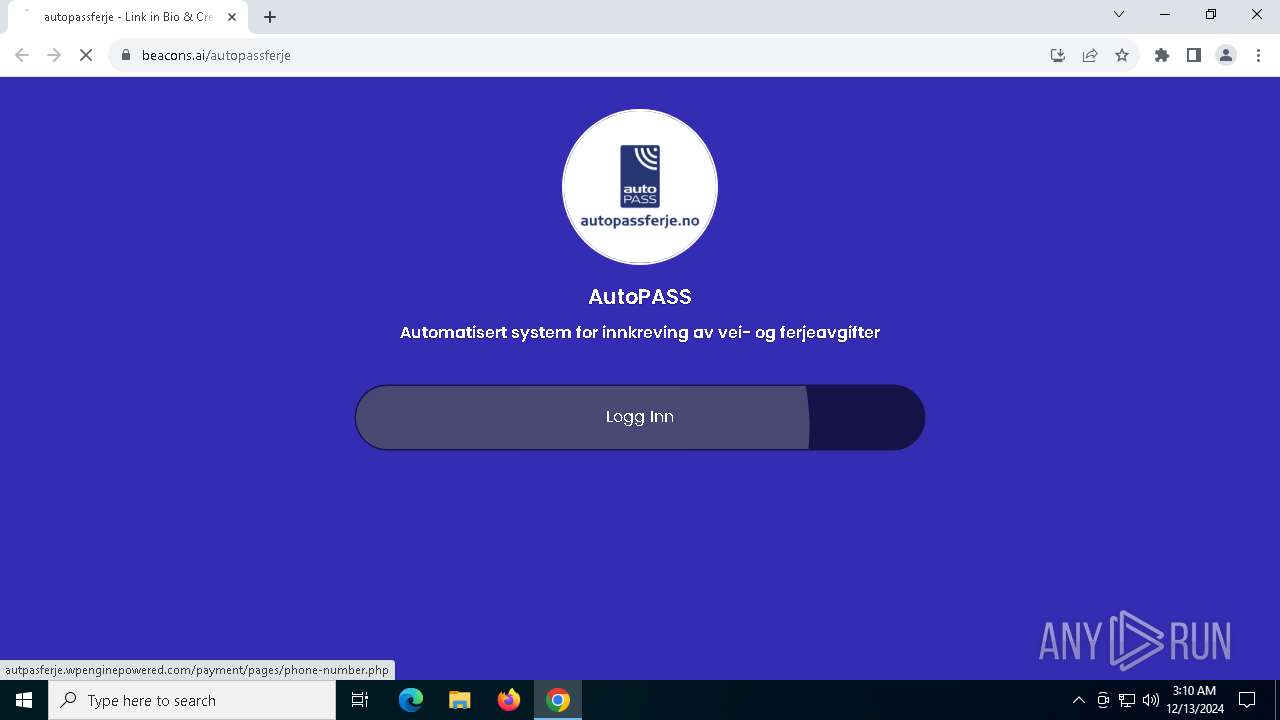Install app via the download icon in address bar
The image size is (1280, 720).
[x=1058, y=55]
